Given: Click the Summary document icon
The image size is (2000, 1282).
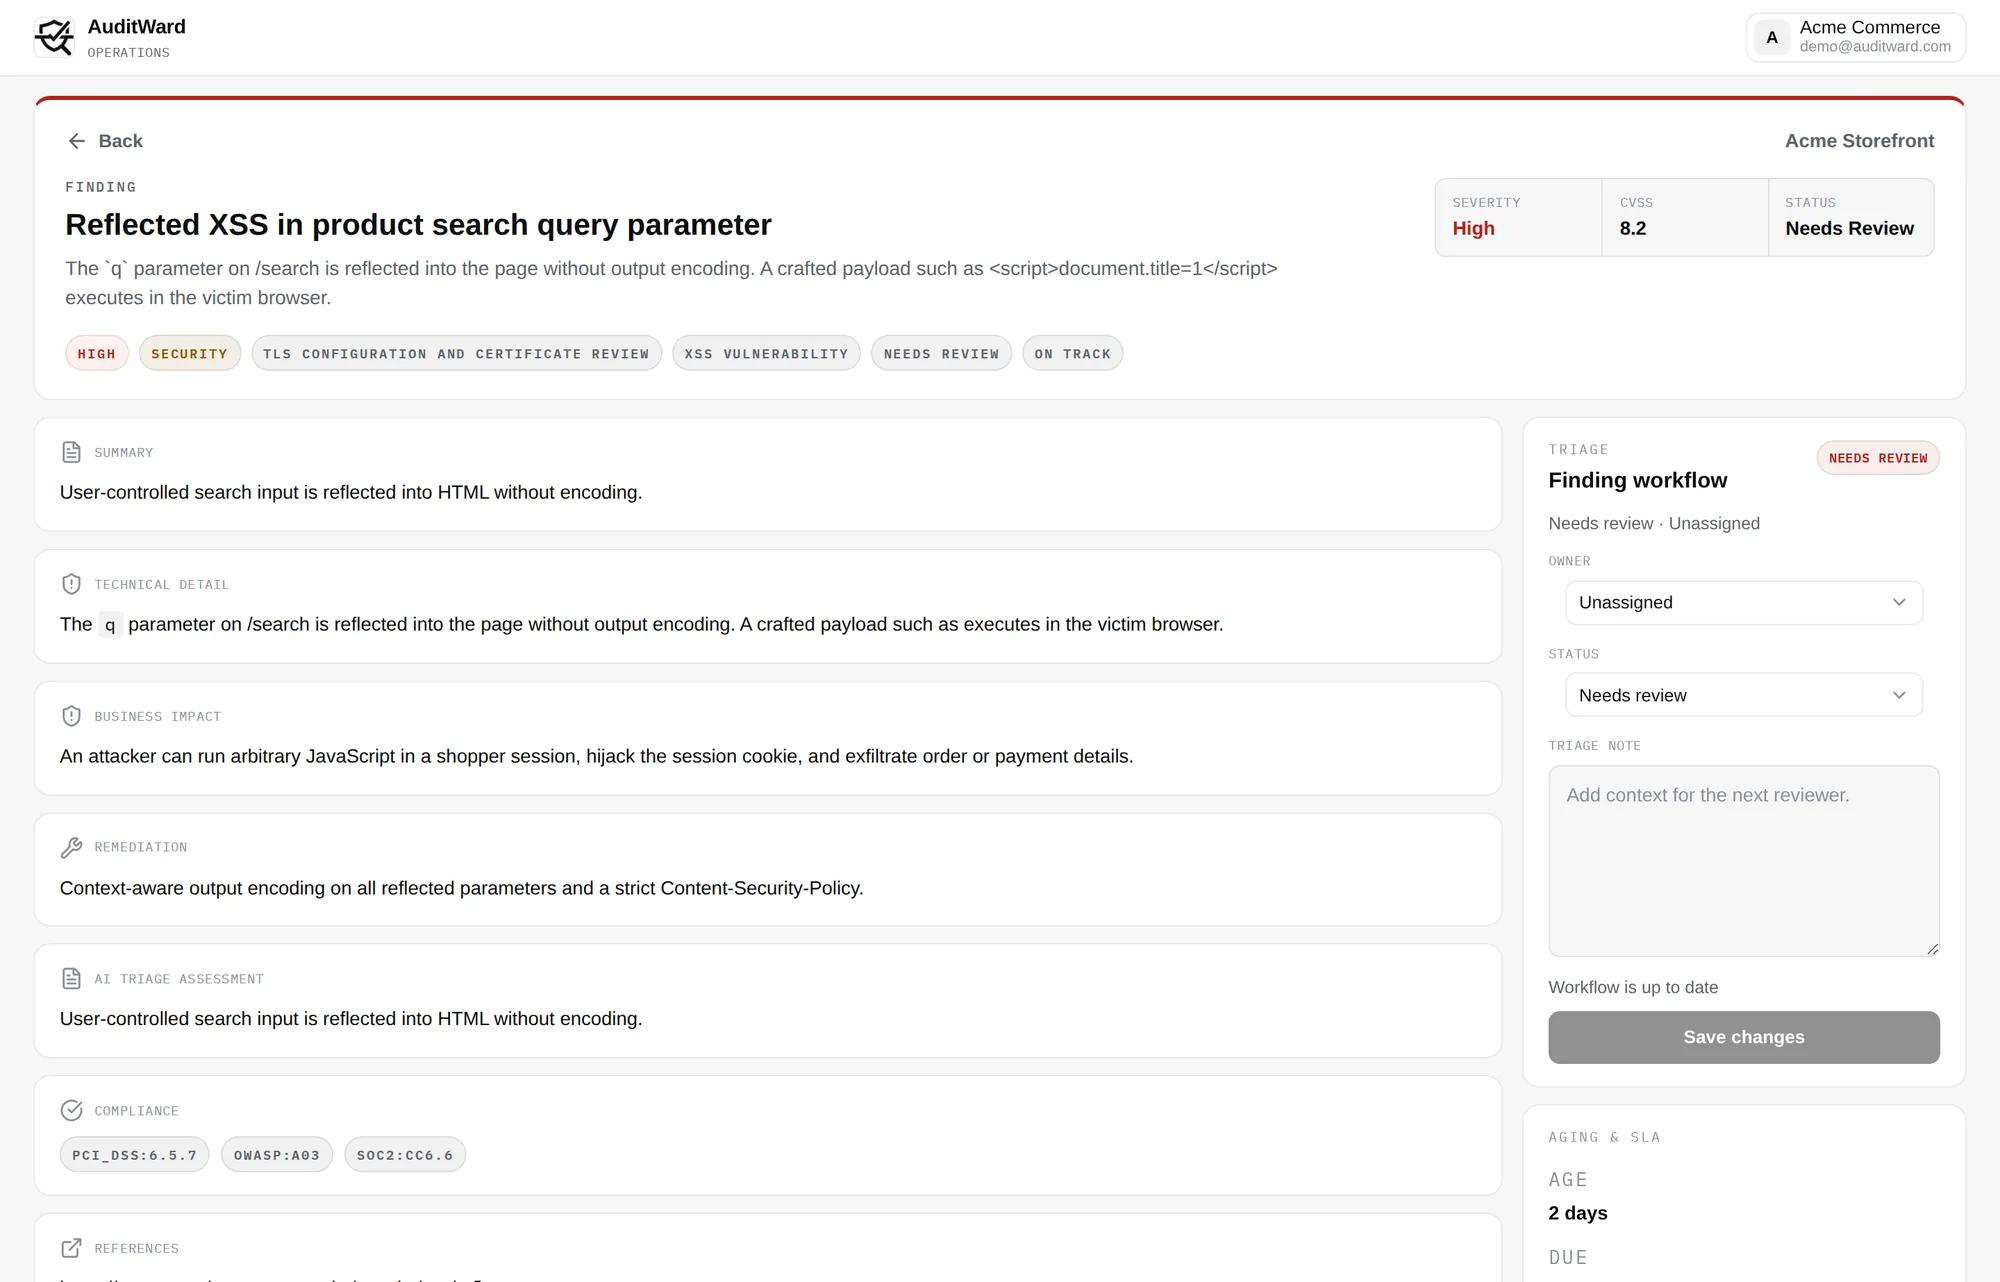Looking at the screenshot, I should point(71,452).
